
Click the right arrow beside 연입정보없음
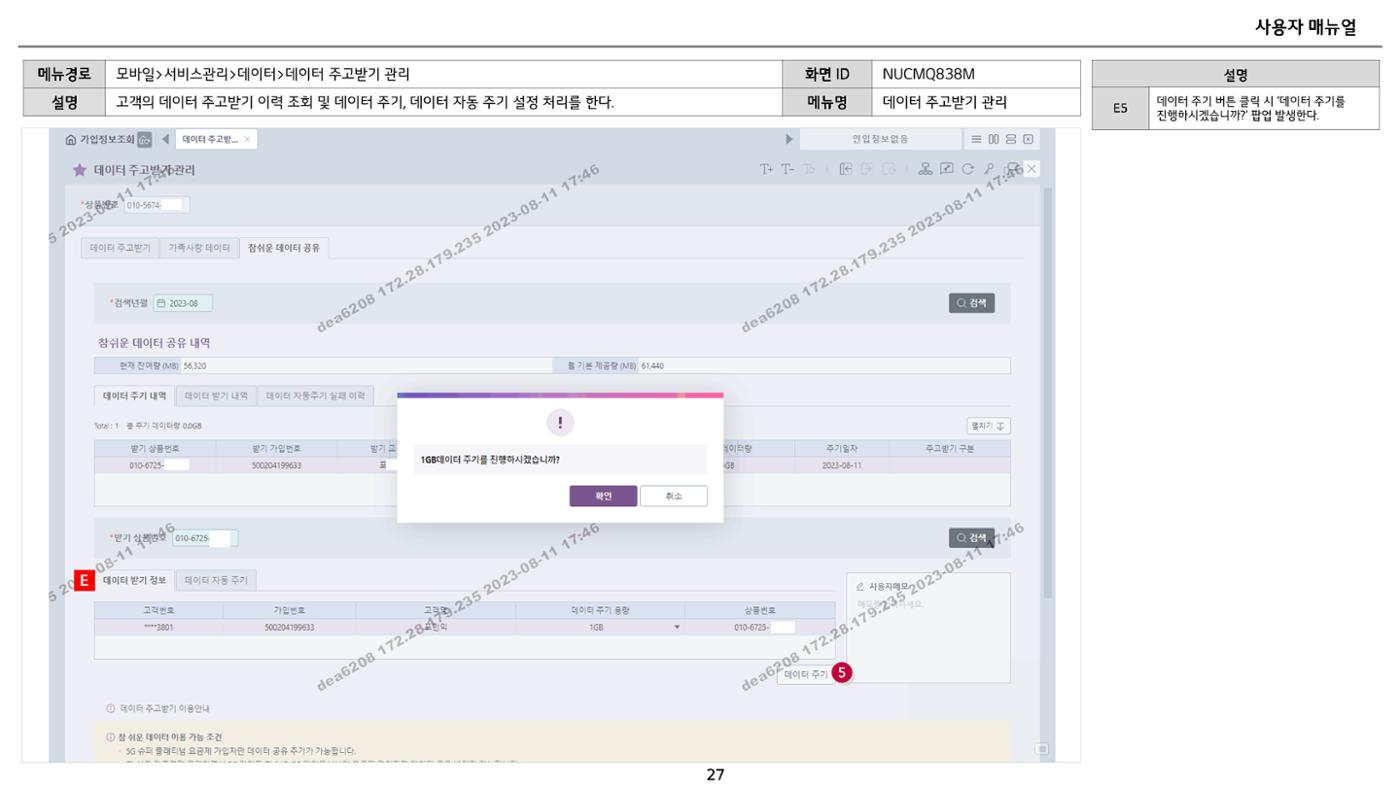[x=790, y=139]
